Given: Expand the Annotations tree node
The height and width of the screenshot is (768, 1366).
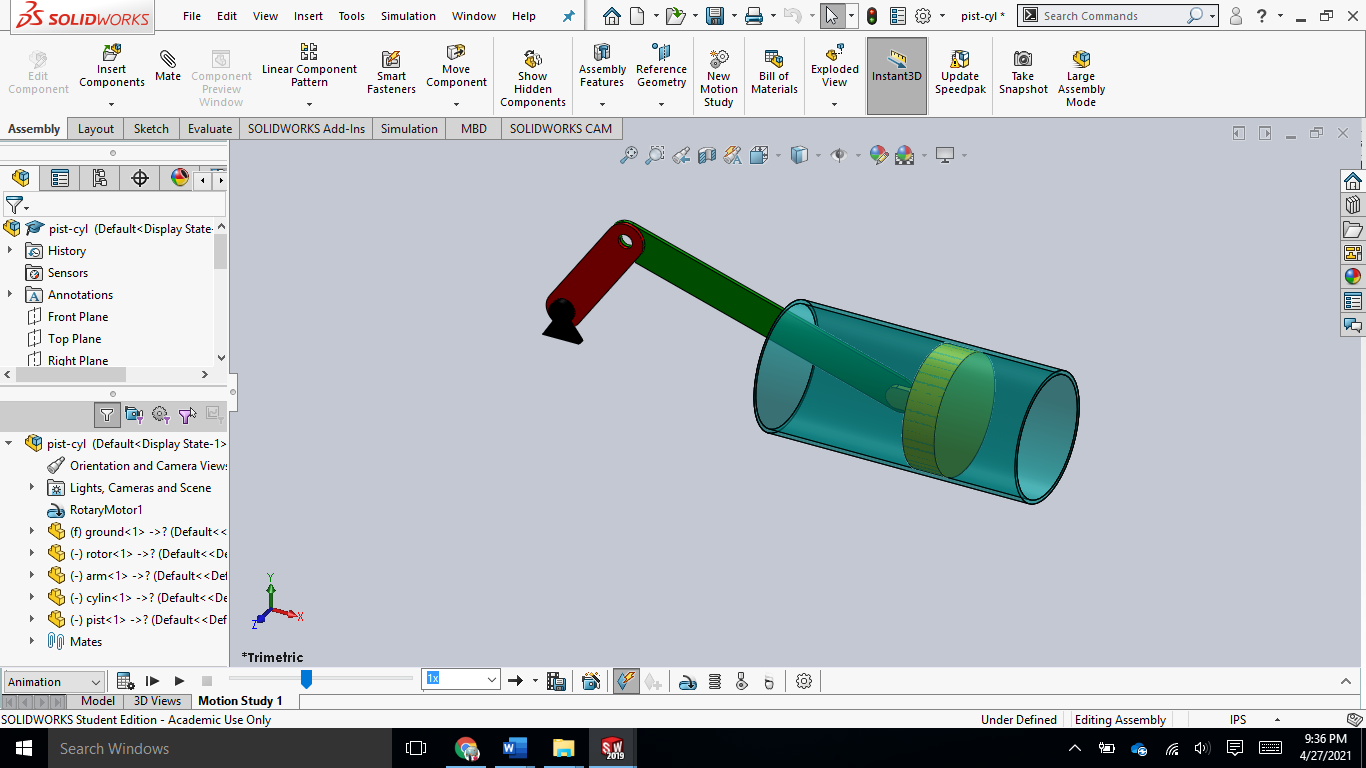Looking at the screenshot, I should (x=10, y=295).
